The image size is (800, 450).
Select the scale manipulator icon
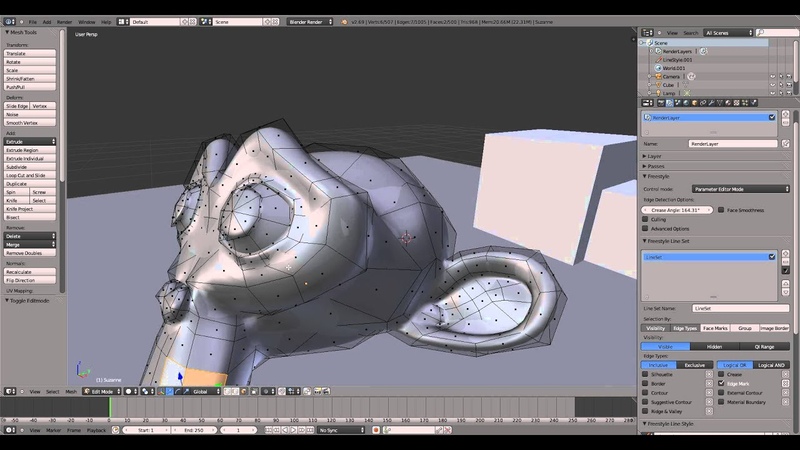point(186,391)
